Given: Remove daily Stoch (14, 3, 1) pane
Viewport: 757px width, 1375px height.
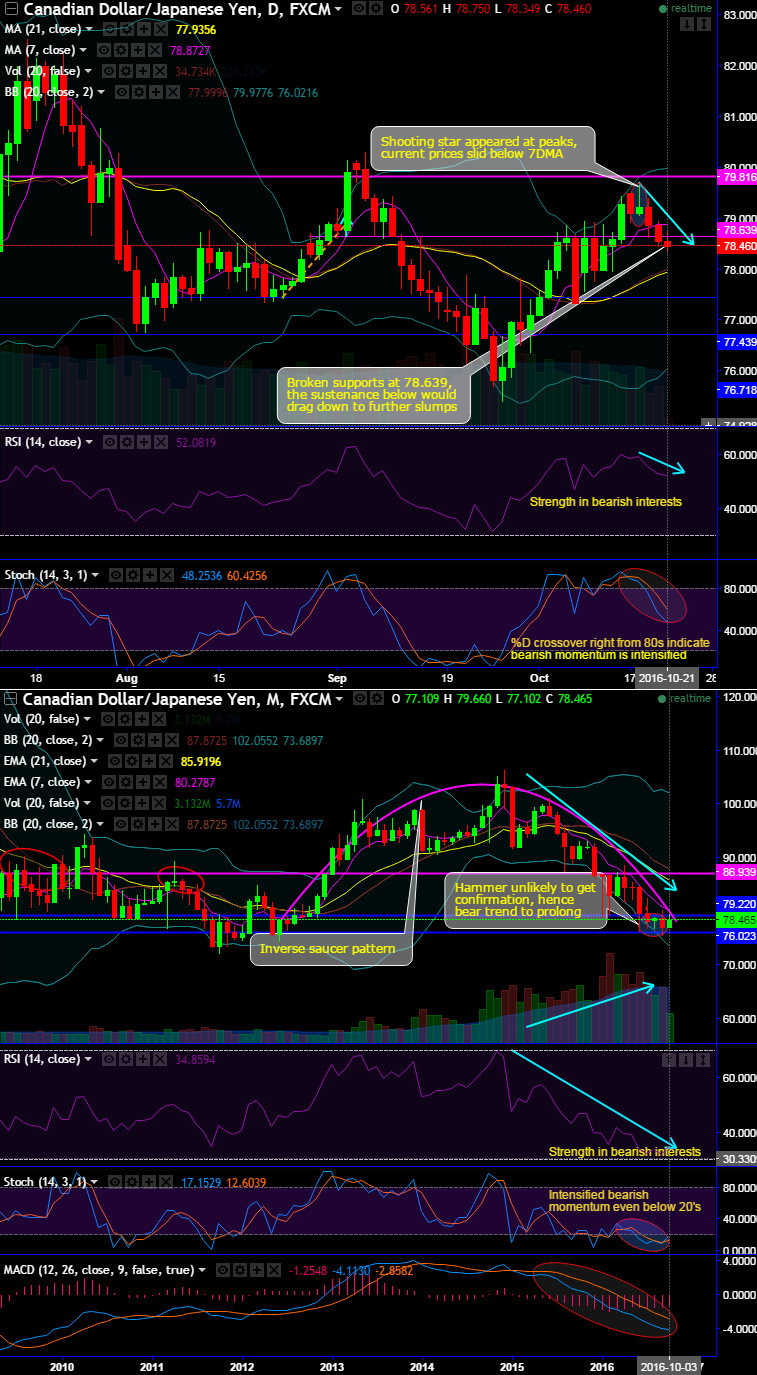Looking at the screenshot, I should tap(167, 575).
